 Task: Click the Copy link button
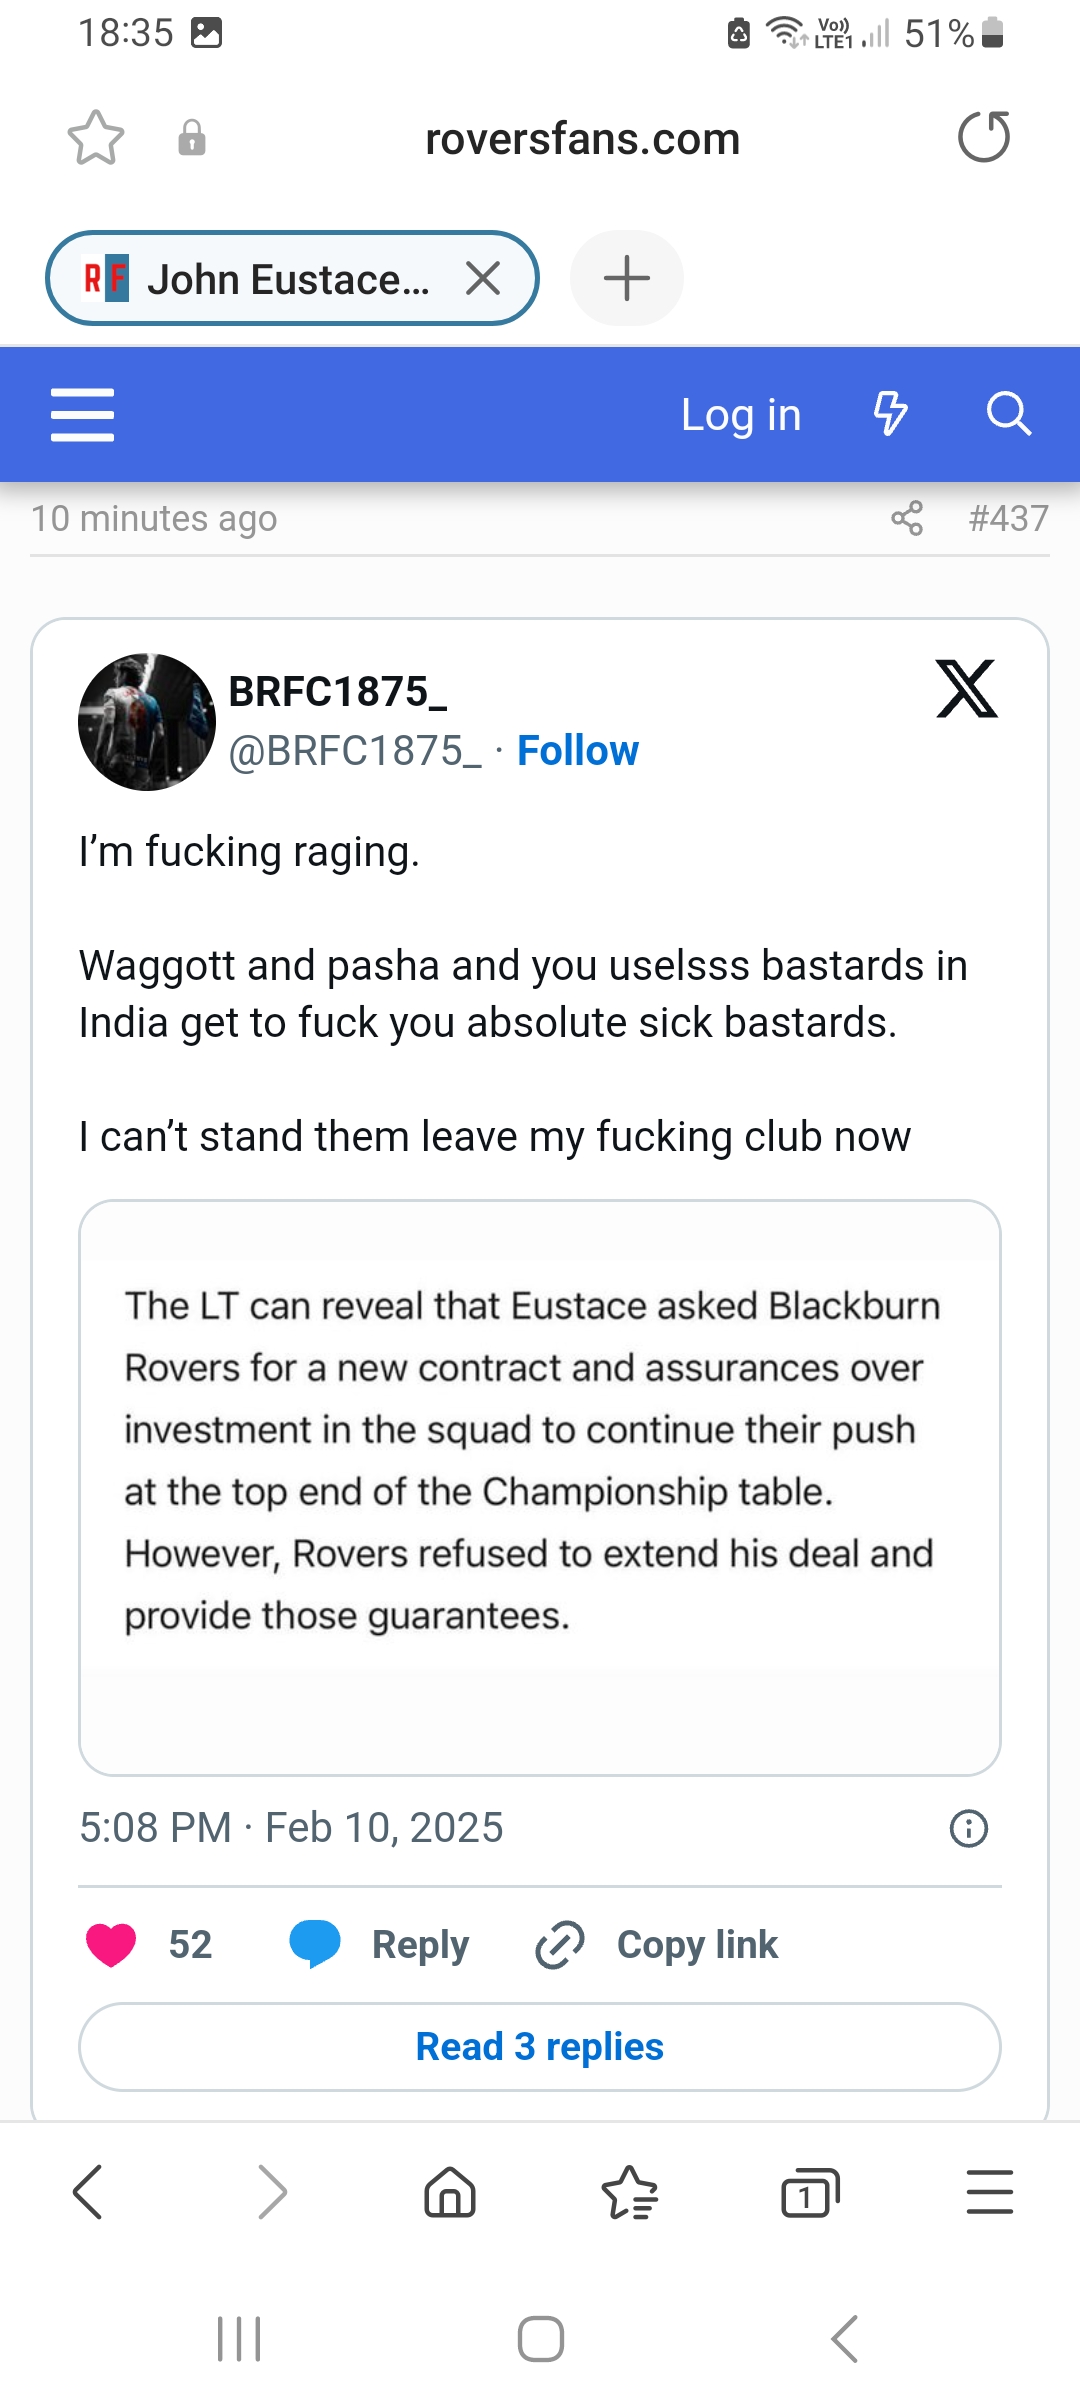tap(657, 1945)
